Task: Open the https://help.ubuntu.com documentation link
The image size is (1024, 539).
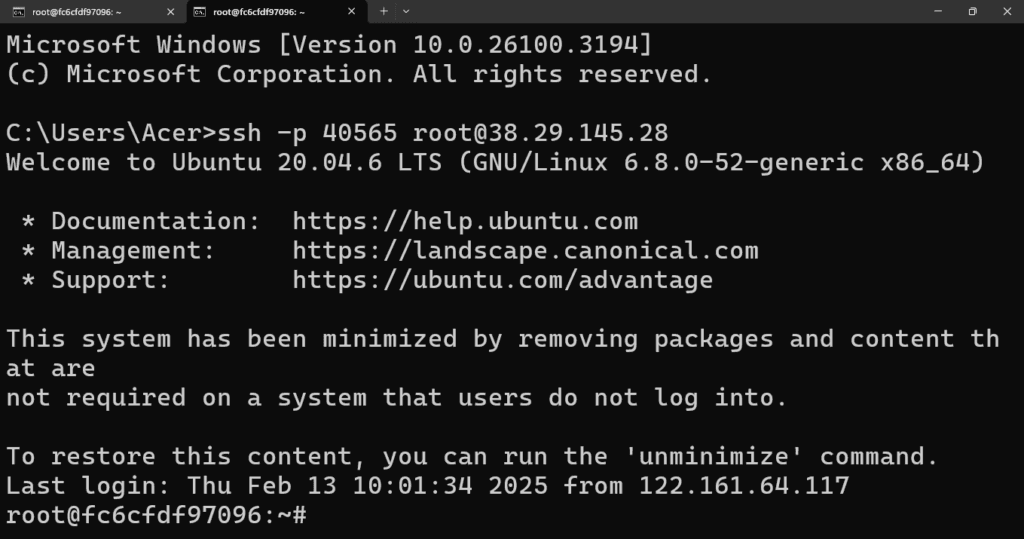Action: [465, 221]
